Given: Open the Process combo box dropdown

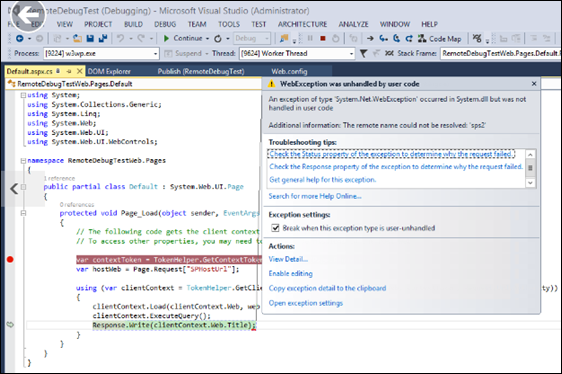Looking at the screenshot, I should coord(156,54).
